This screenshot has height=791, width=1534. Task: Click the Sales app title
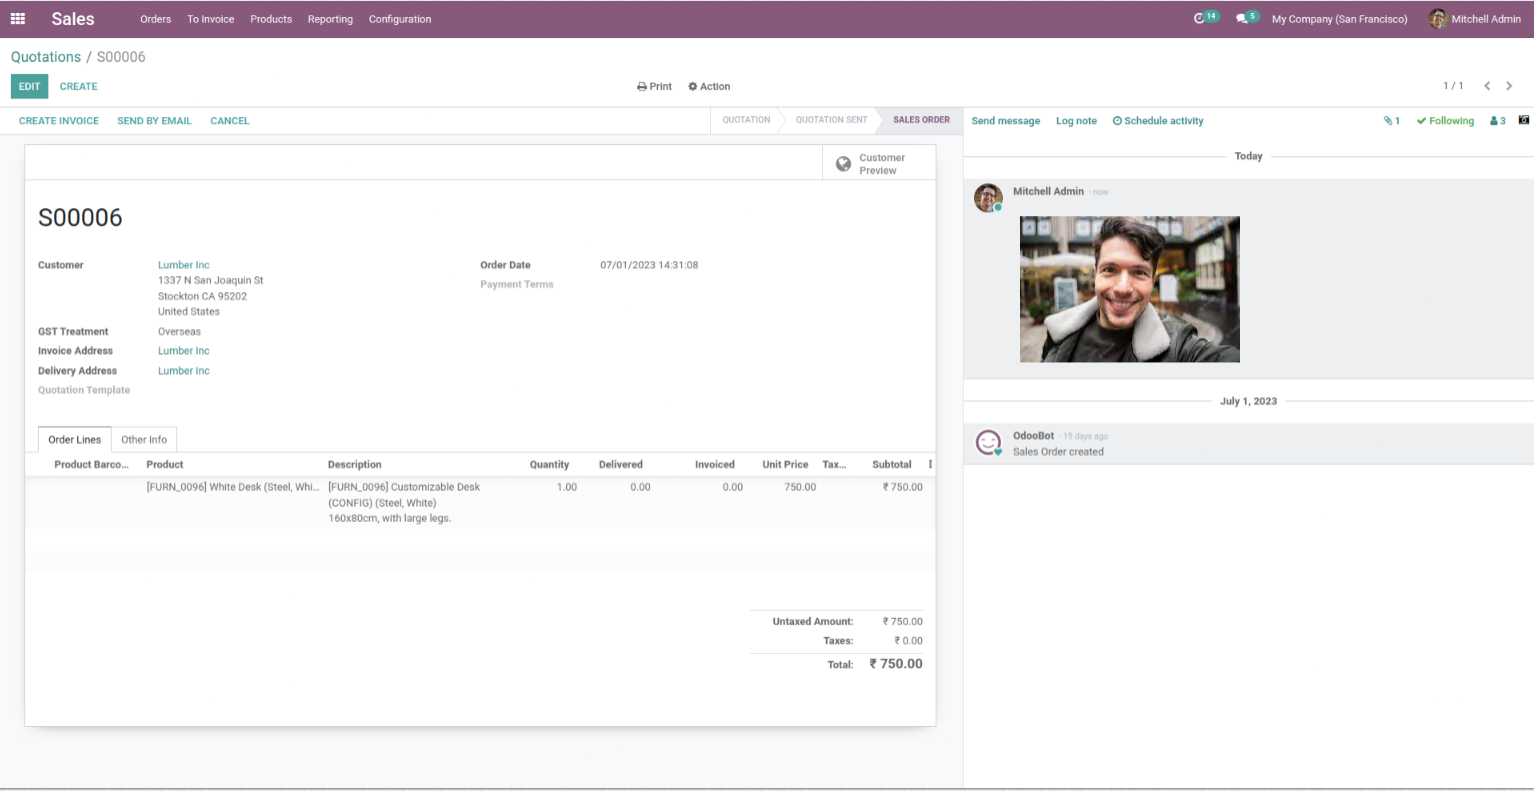(x=73, y=19)
